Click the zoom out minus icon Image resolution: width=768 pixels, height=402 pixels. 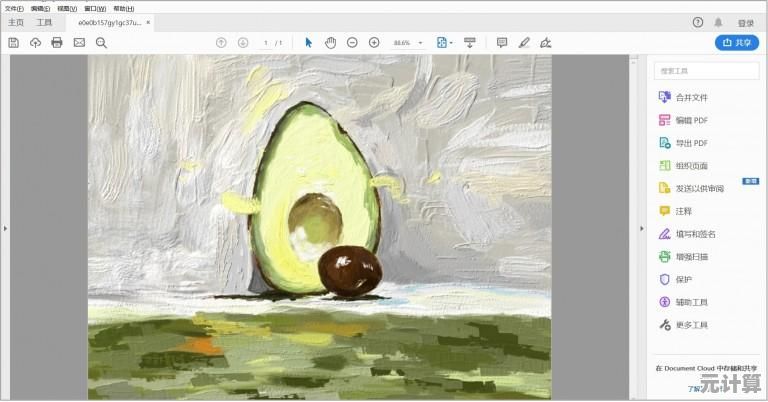point(352,42)
